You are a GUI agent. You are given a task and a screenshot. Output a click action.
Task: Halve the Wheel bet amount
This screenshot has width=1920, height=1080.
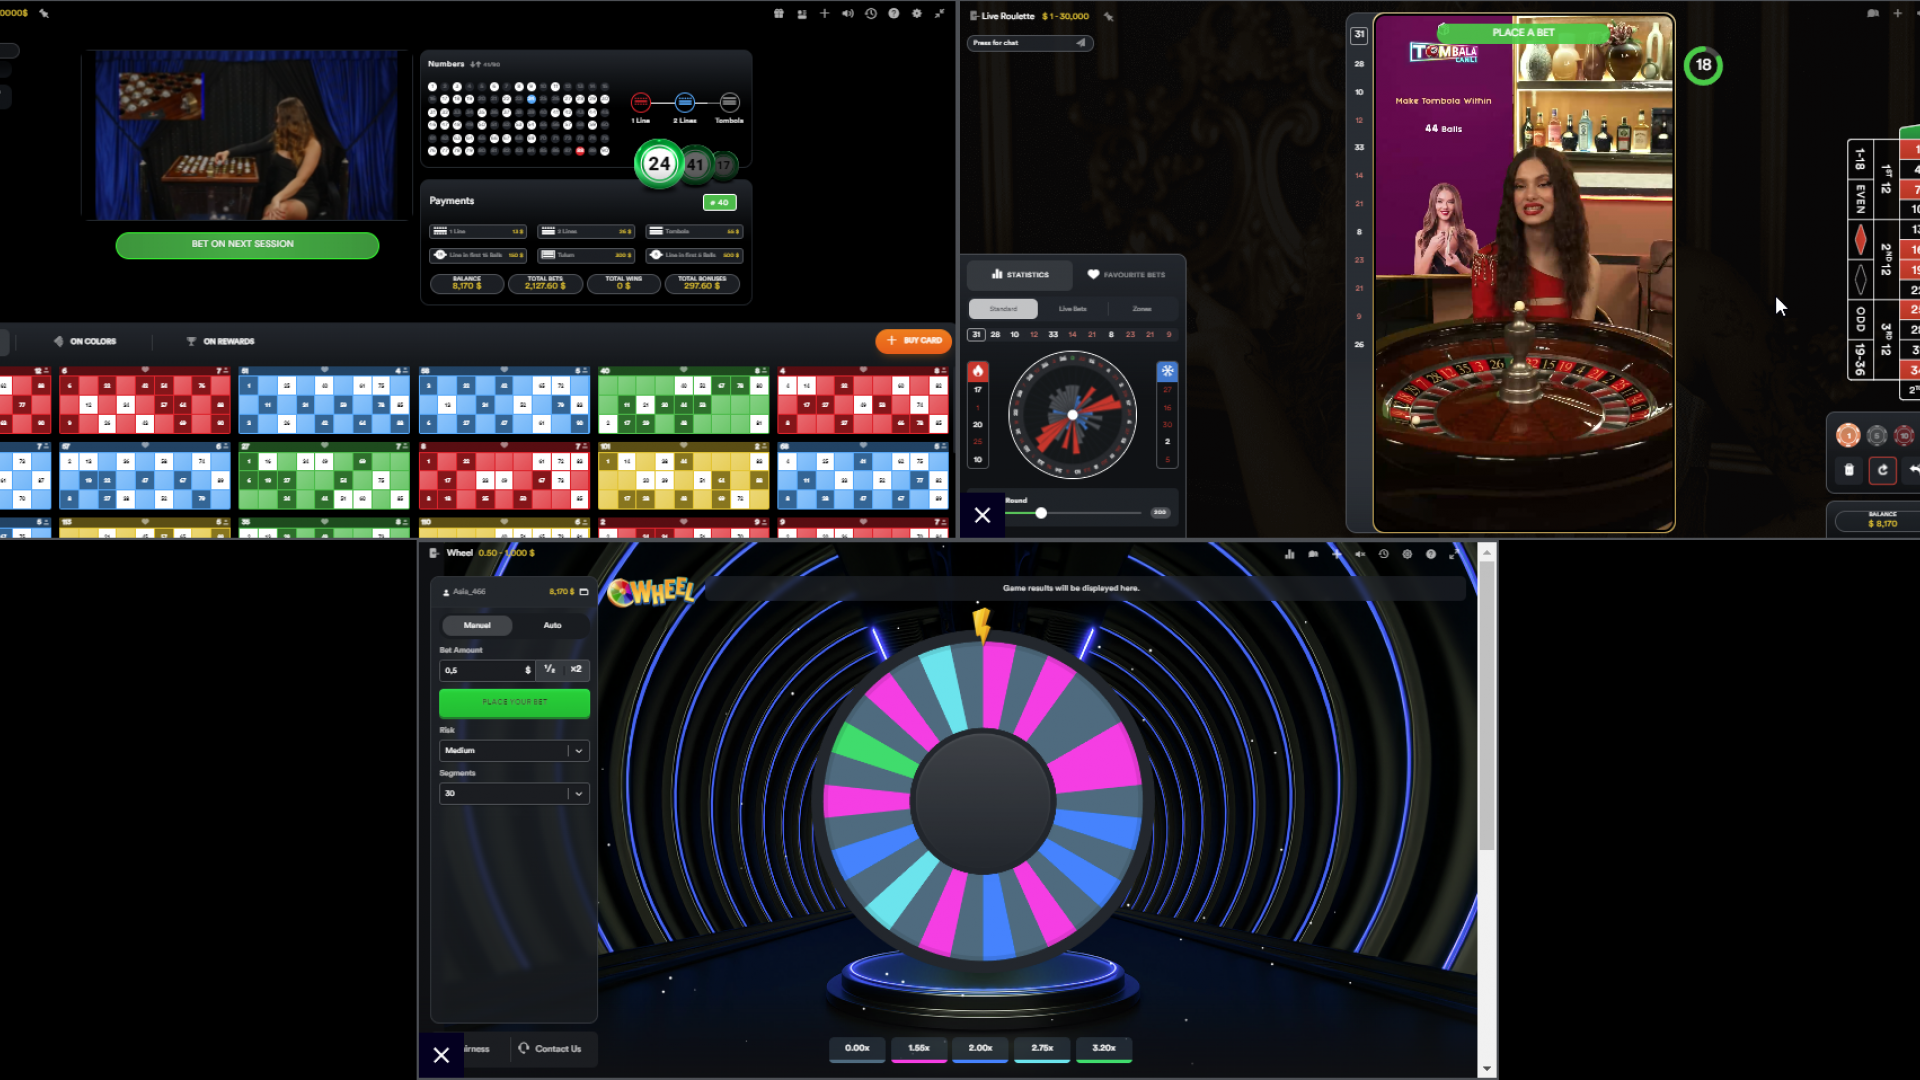(x=549, y=669)
